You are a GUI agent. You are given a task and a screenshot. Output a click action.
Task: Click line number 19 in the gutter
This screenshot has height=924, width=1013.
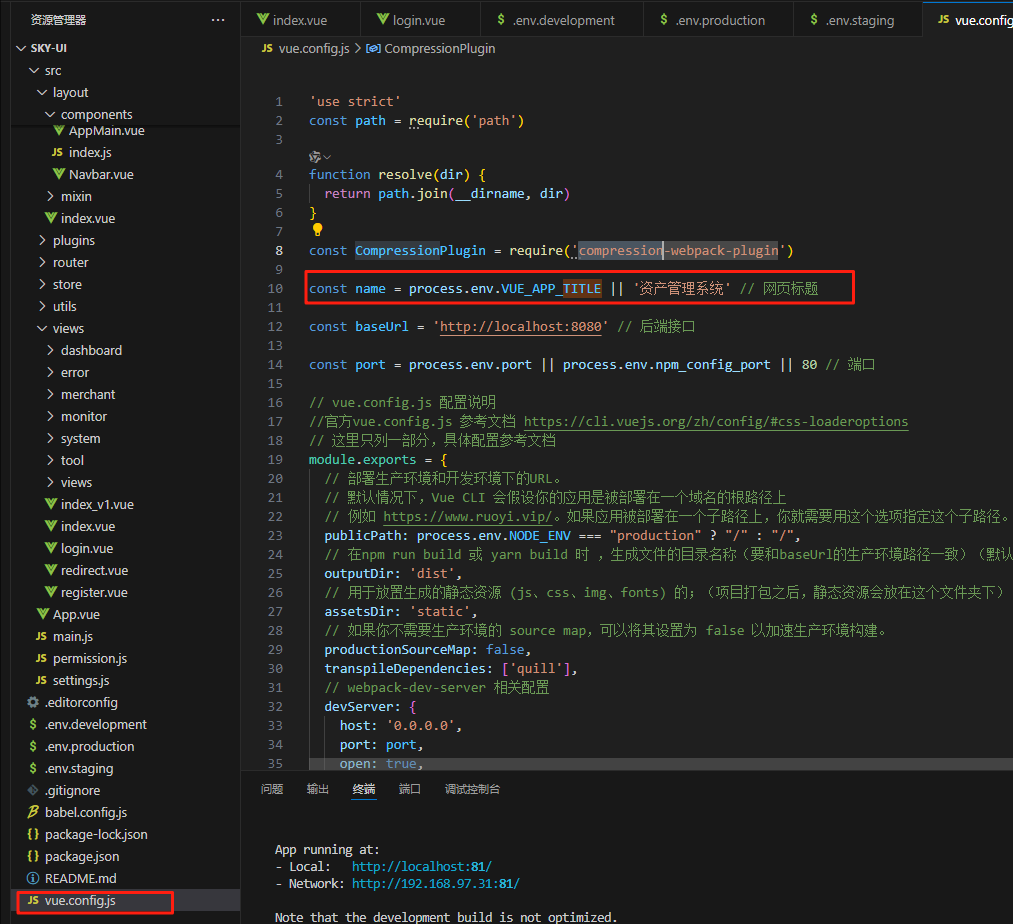(x=275, y=459)
